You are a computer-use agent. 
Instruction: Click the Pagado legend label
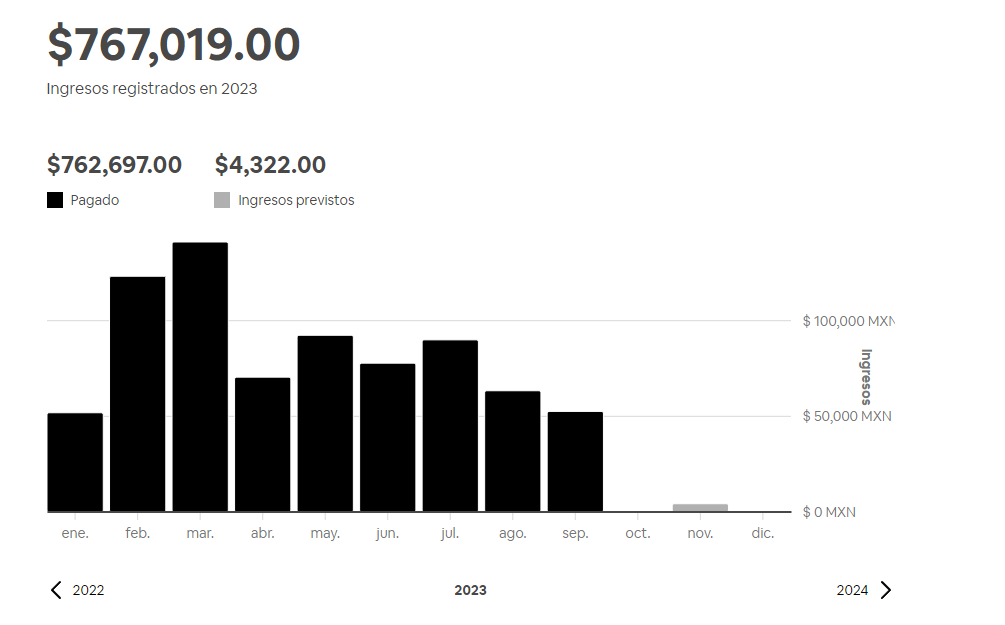coord(95,200)
